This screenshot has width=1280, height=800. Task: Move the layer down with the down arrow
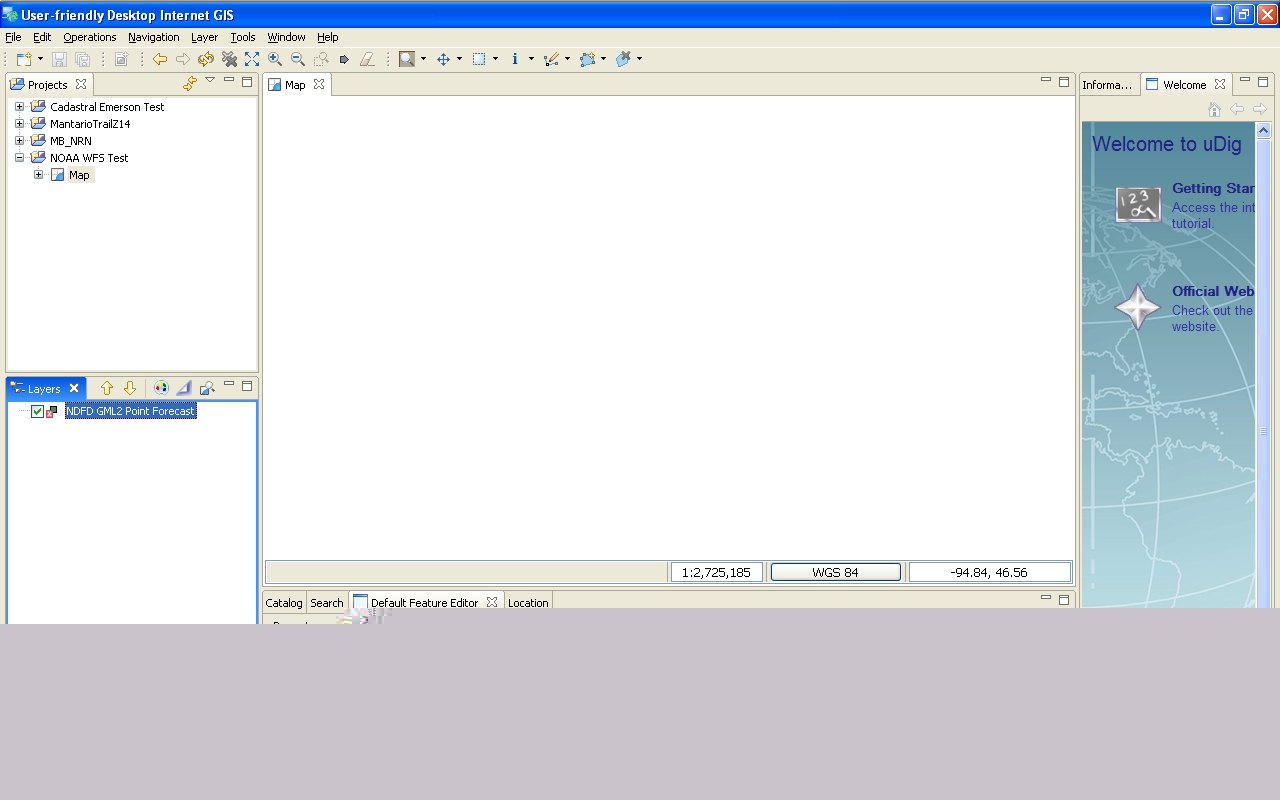point(130,388)
